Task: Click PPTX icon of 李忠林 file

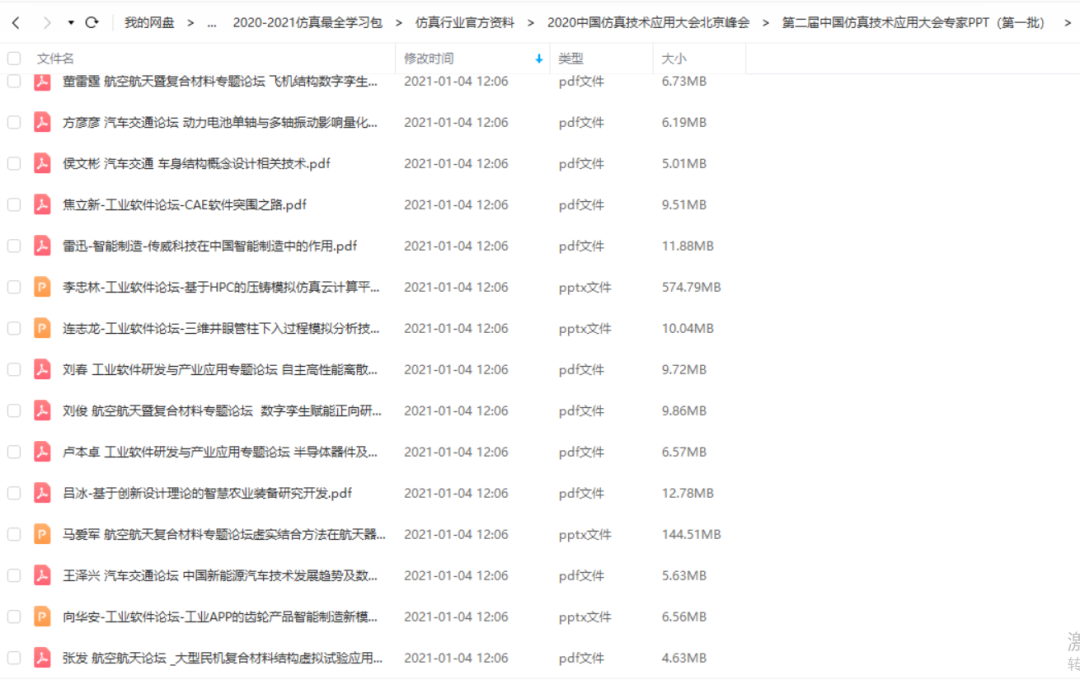Action: click(42, 287)
